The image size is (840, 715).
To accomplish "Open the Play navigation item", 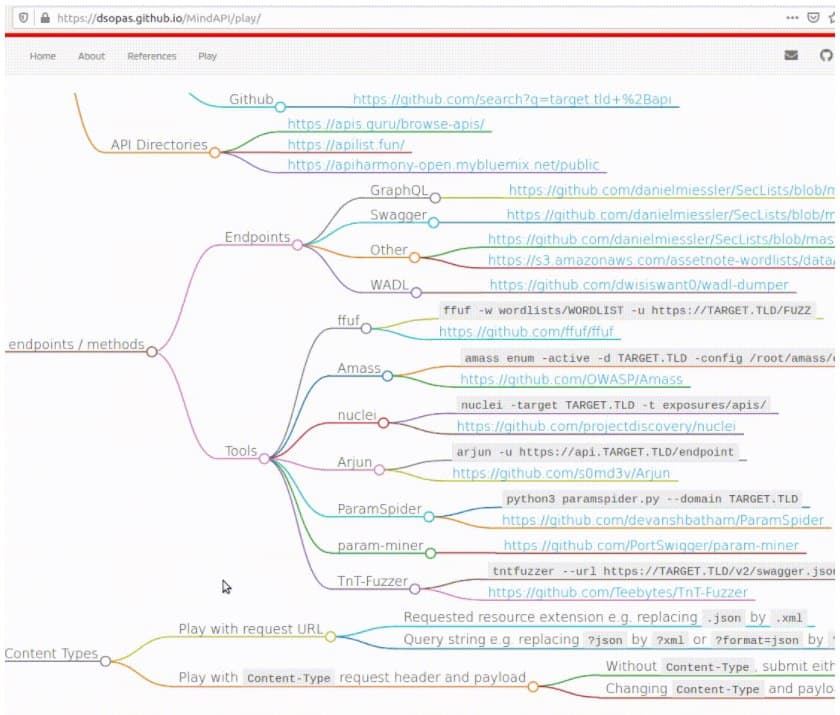I will pos(207,56).
